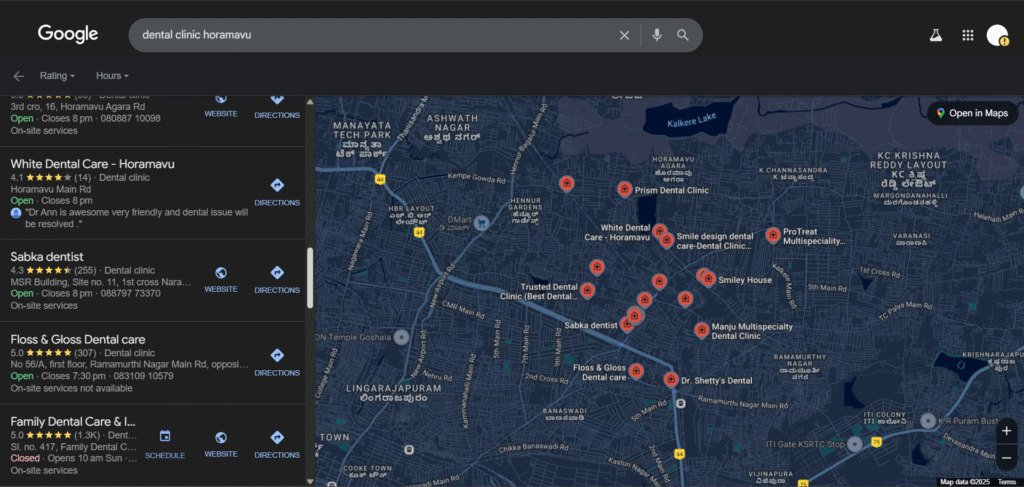Viewport: 1024px width, 487px height.
Task: Open Search Labs flask icon
Action: (x=936, y=35)
